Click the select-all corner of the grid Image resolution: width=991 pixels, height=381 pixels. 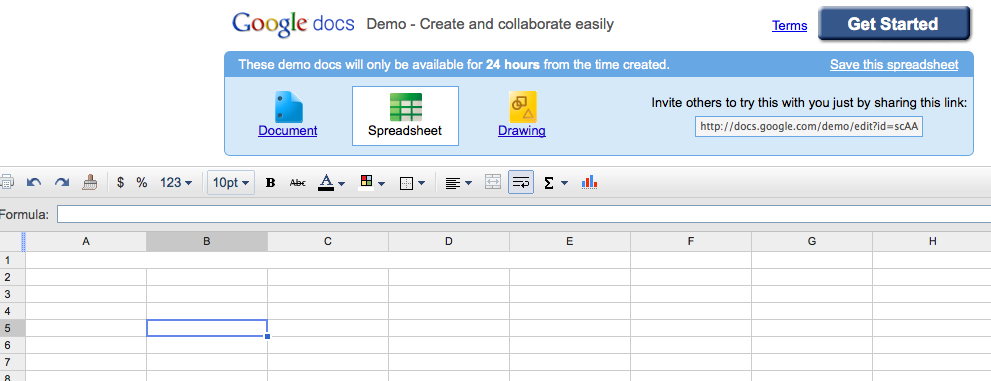tap(12, 241)
